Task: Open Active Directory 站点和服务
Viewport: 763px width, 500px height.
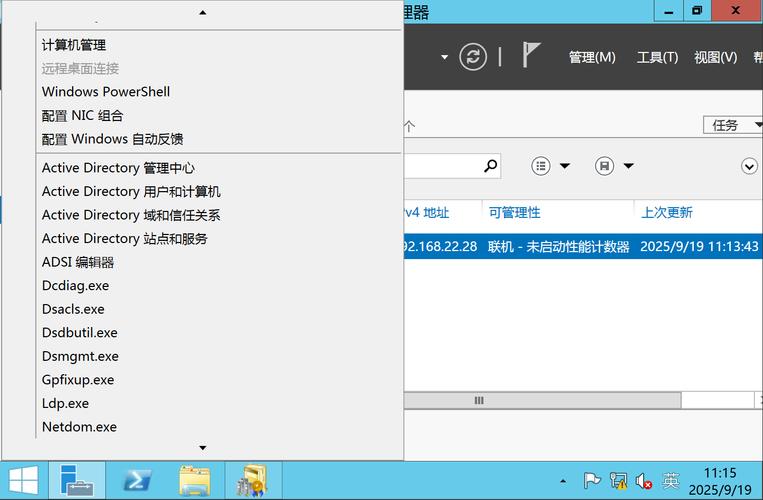Action: point(125,238)
